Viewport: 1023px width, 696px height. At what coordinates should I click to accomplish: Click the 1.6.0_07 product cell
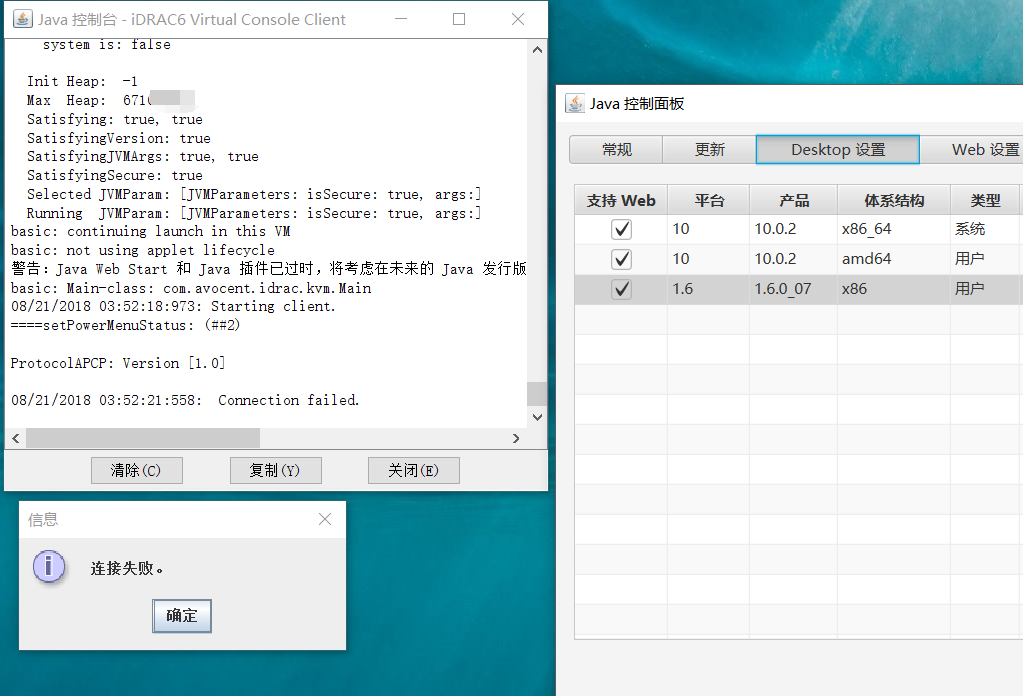pyautogui.click(x=793, y=289)
